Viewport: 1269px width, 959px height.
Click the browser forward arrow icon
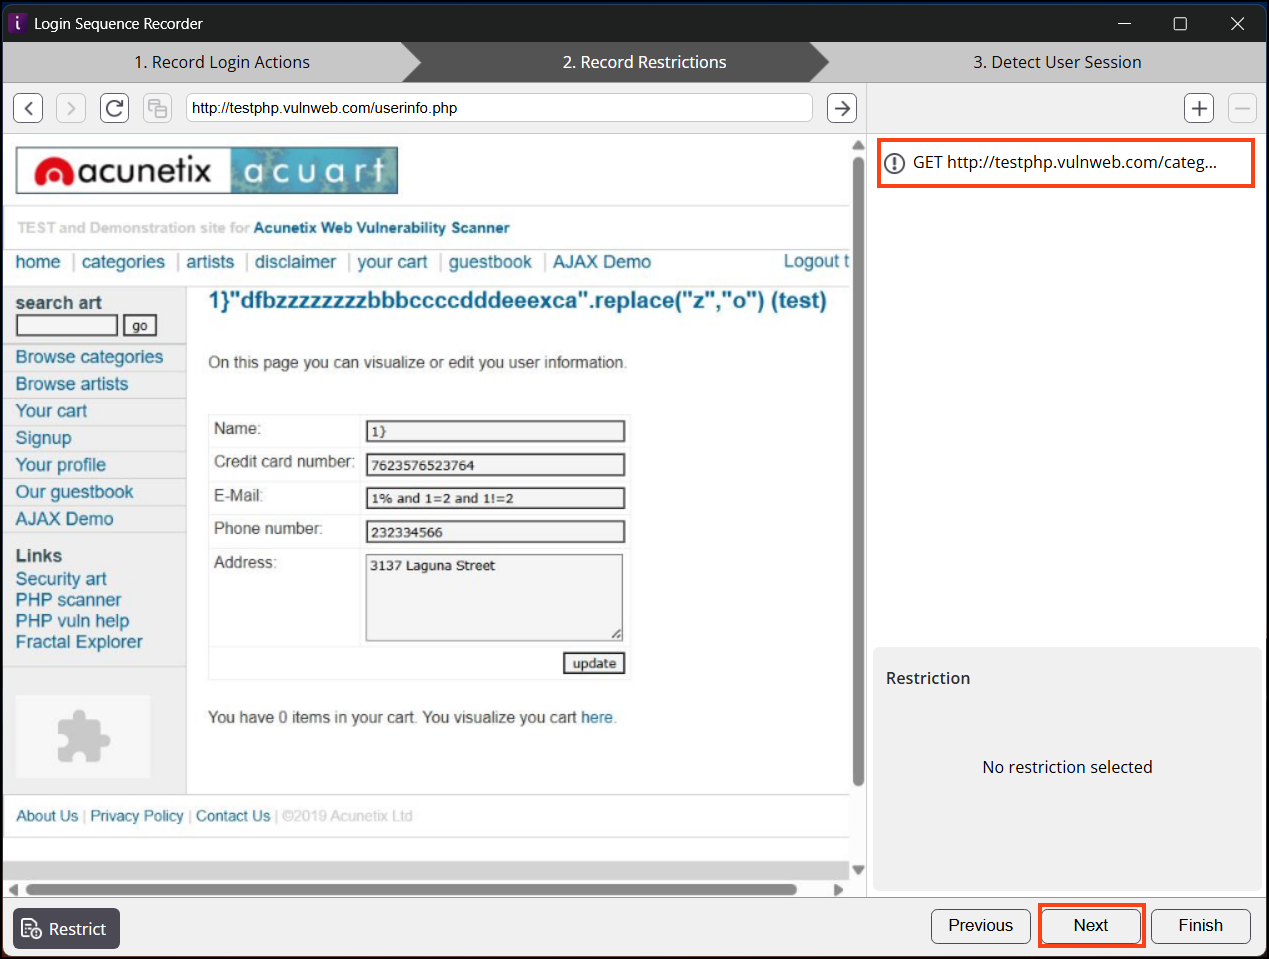coord(71,108)
